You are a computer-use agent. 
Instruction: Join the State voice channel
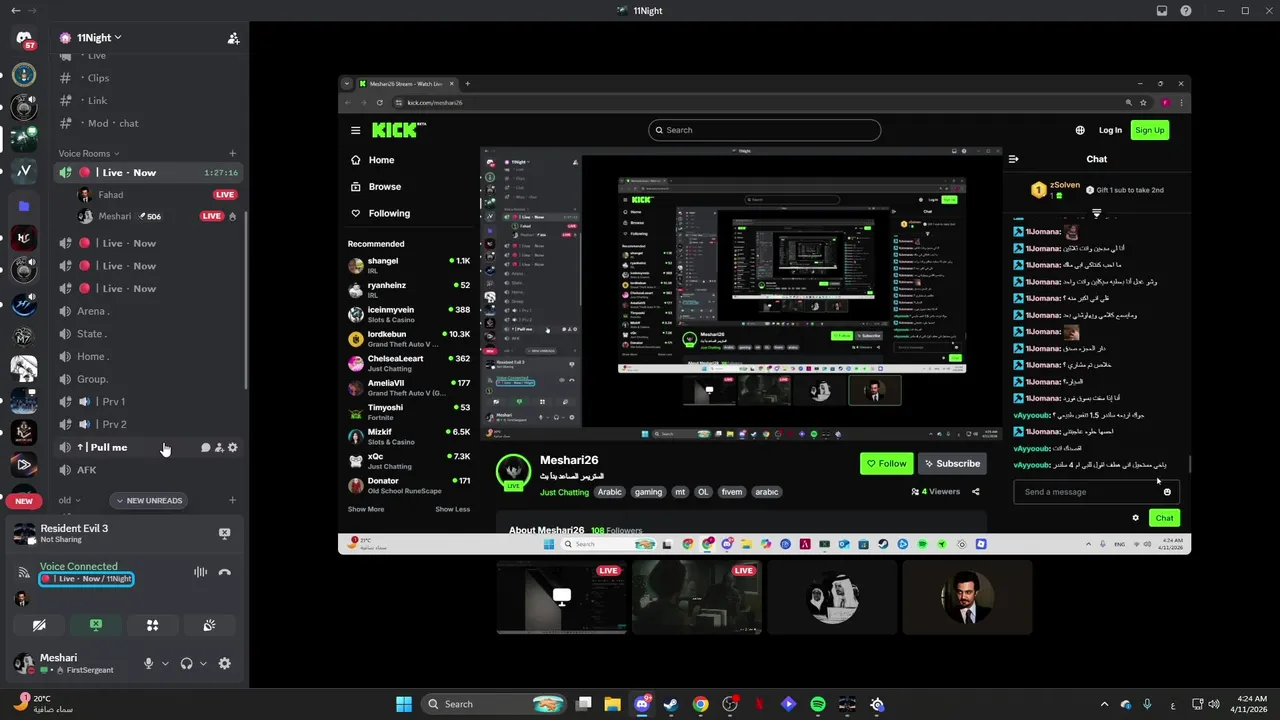coord(91,334)
